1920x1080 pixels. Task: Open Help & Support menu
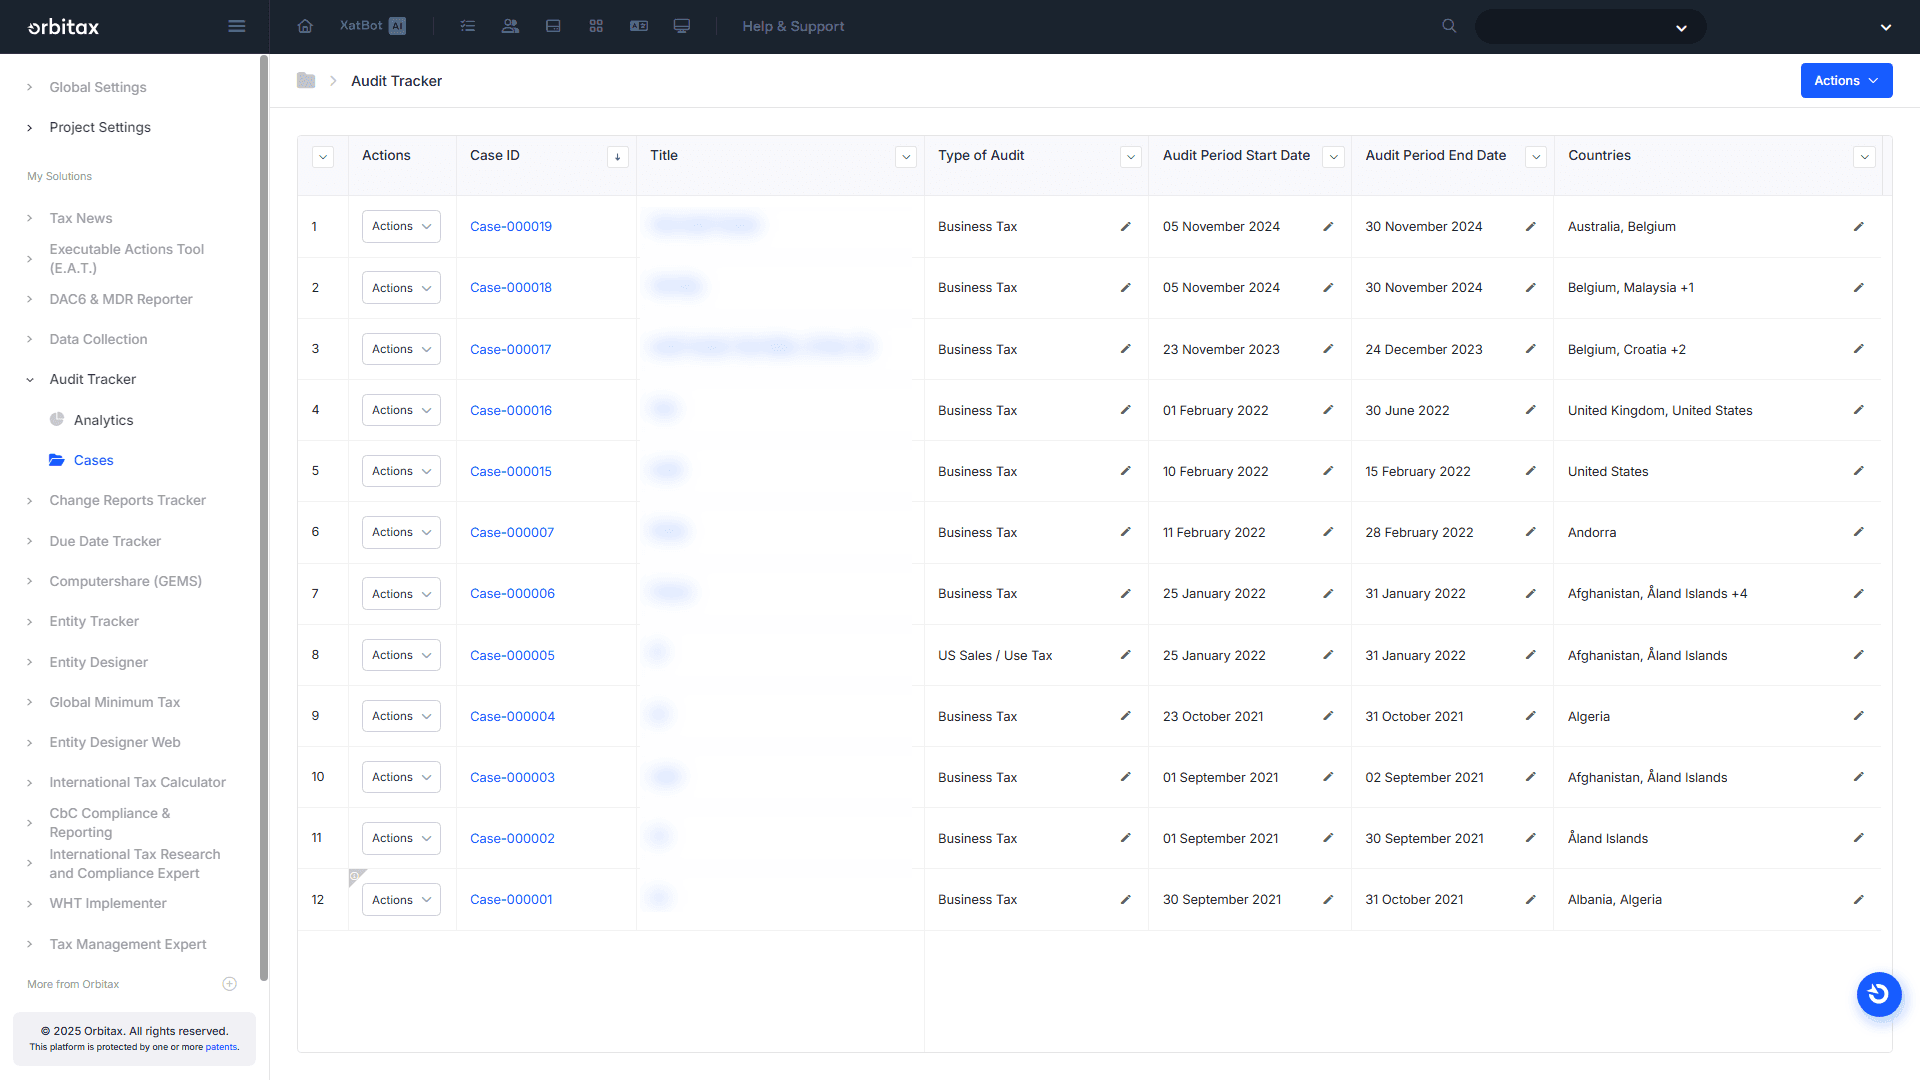[x=793, y=26]
